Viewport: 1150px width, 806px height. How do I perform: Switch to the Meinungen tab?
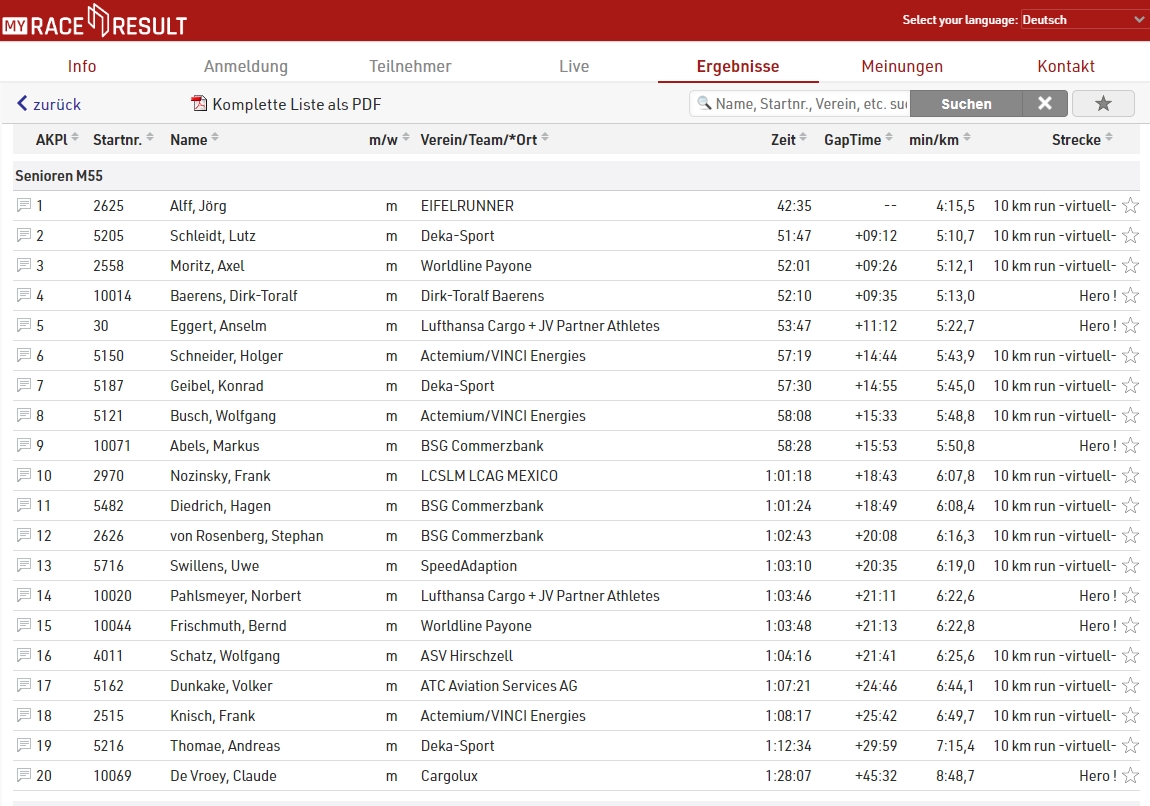(902, 66)
